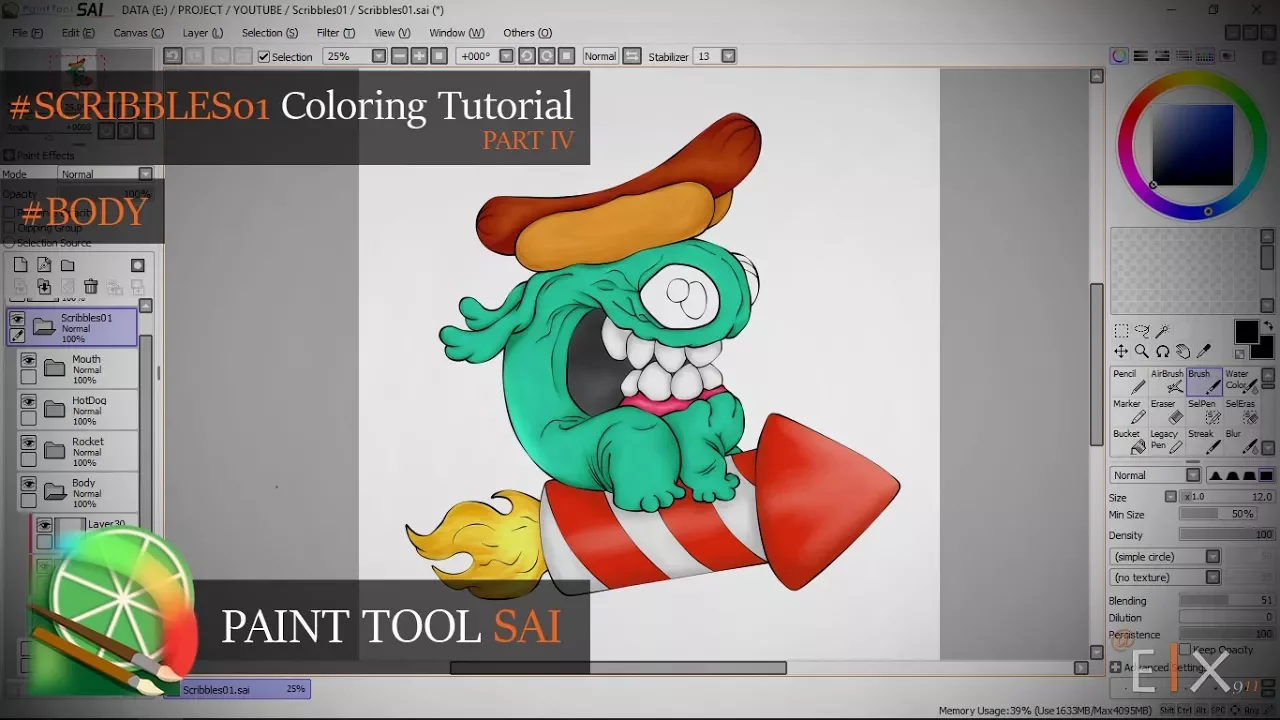1280x720 pixels.
Task: Delete the selected layer with trash icon
Action: click(x=90, y=287)
